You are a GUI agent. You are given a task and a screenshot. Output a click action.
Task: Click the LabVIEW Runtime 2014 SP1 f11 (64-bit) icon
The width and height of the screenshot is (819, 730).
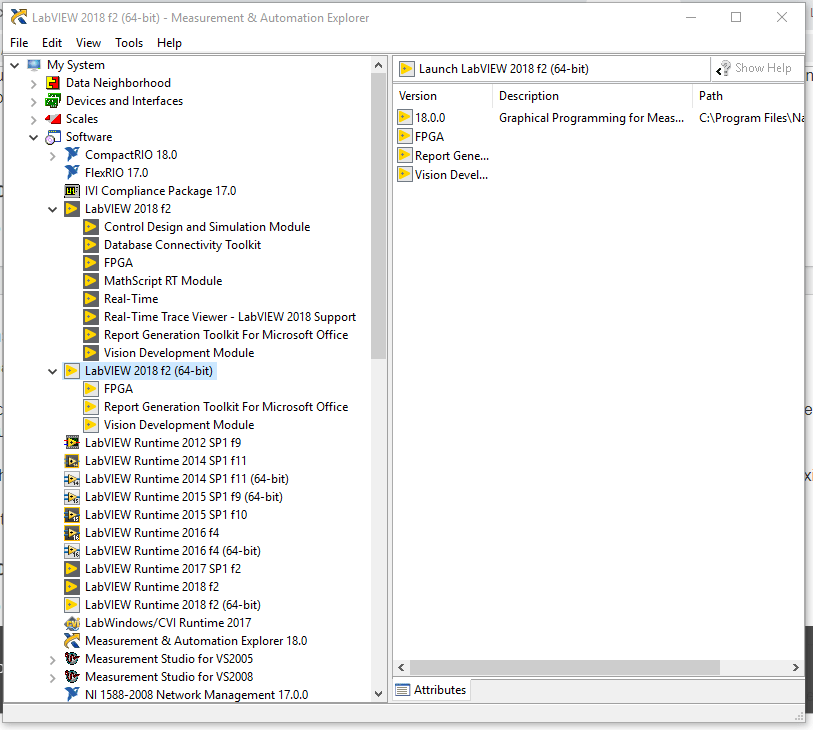point(72,479)
